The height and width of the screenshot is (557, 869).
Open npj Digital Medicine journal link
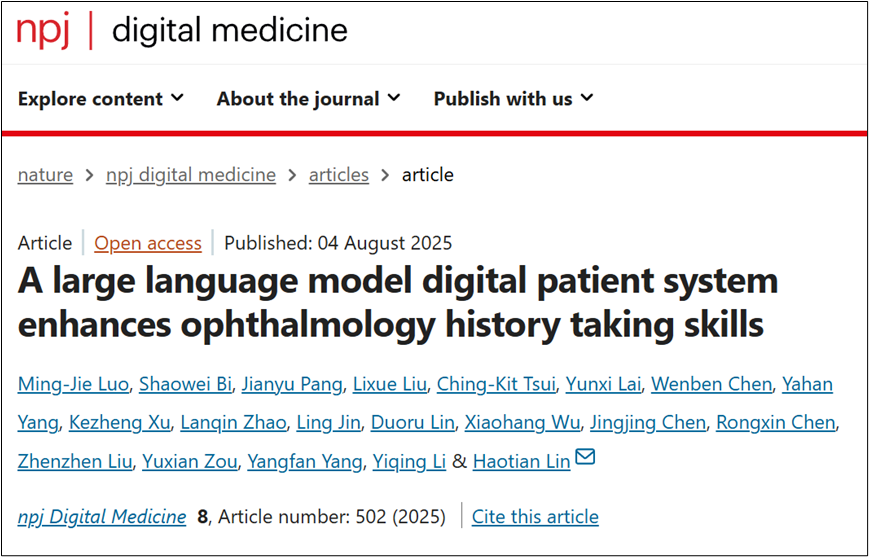102,517
